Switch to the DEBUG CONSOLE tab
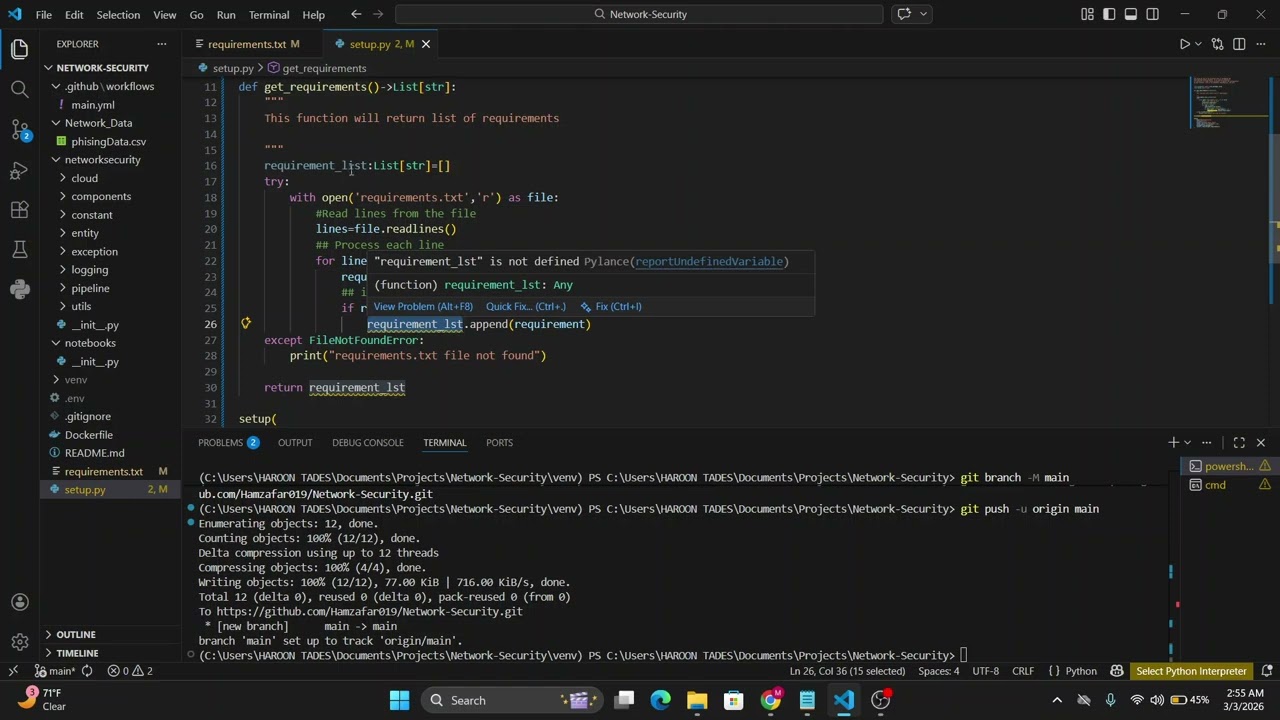This screenshot has height=720, width=1280. pyautogui.click(x=368, y=442)
